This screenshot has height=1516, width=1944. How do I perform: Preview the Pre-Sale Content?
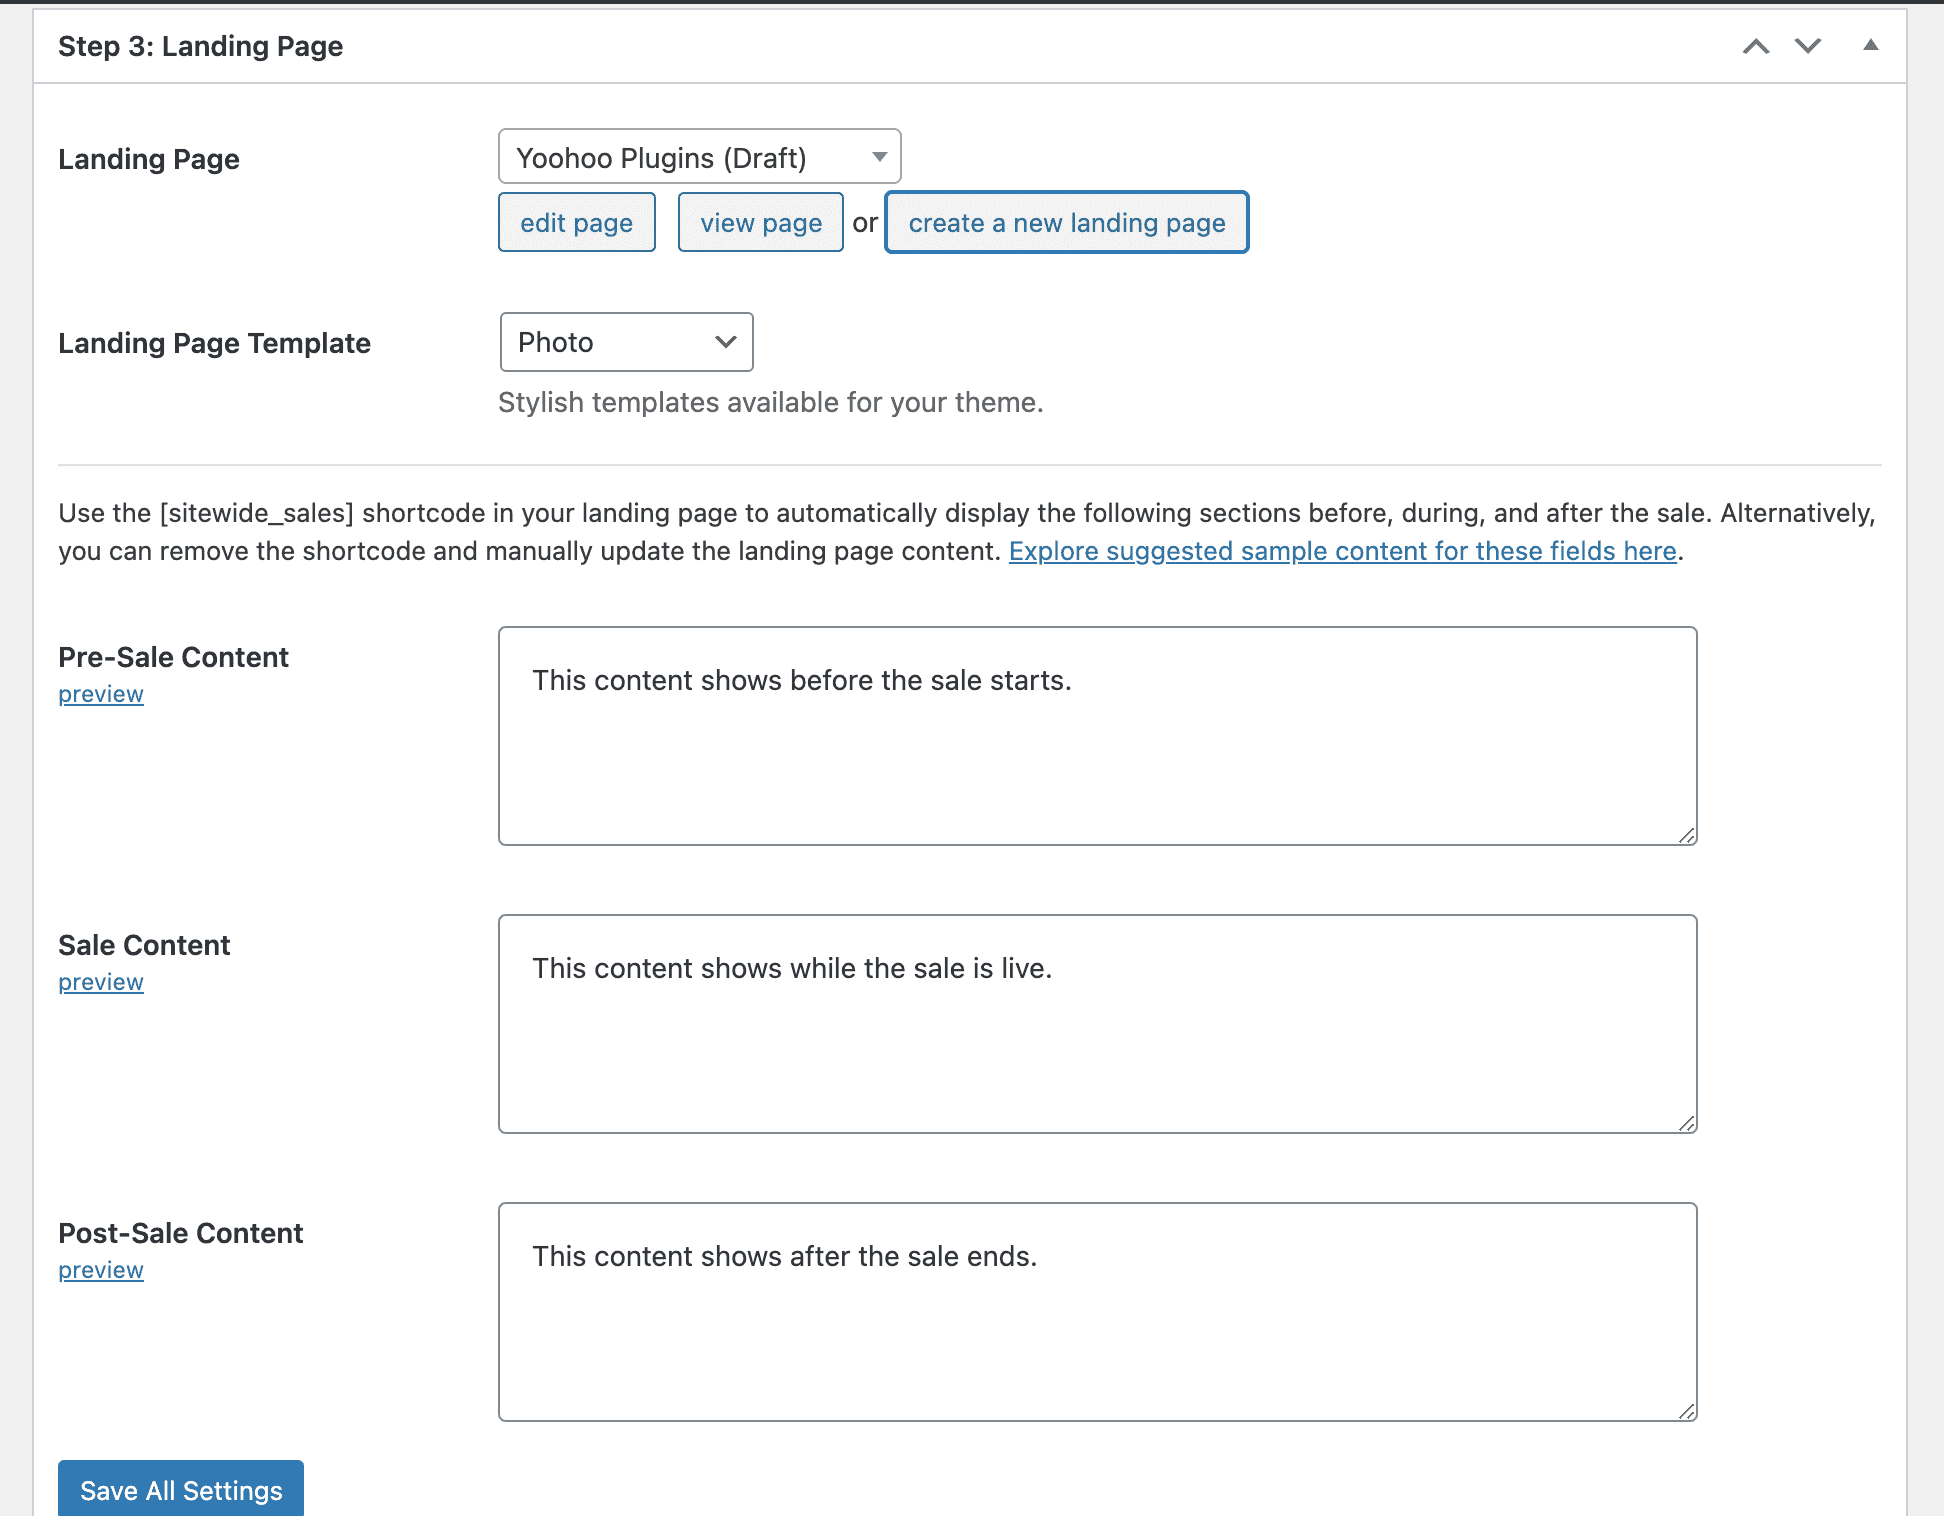(101, 694)
